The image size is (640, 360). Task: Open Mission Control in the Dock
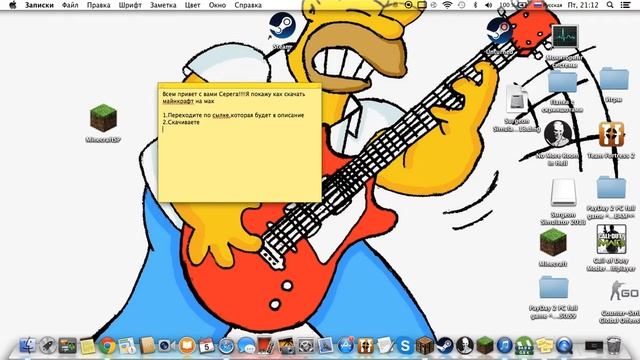[x=68, y=346]
